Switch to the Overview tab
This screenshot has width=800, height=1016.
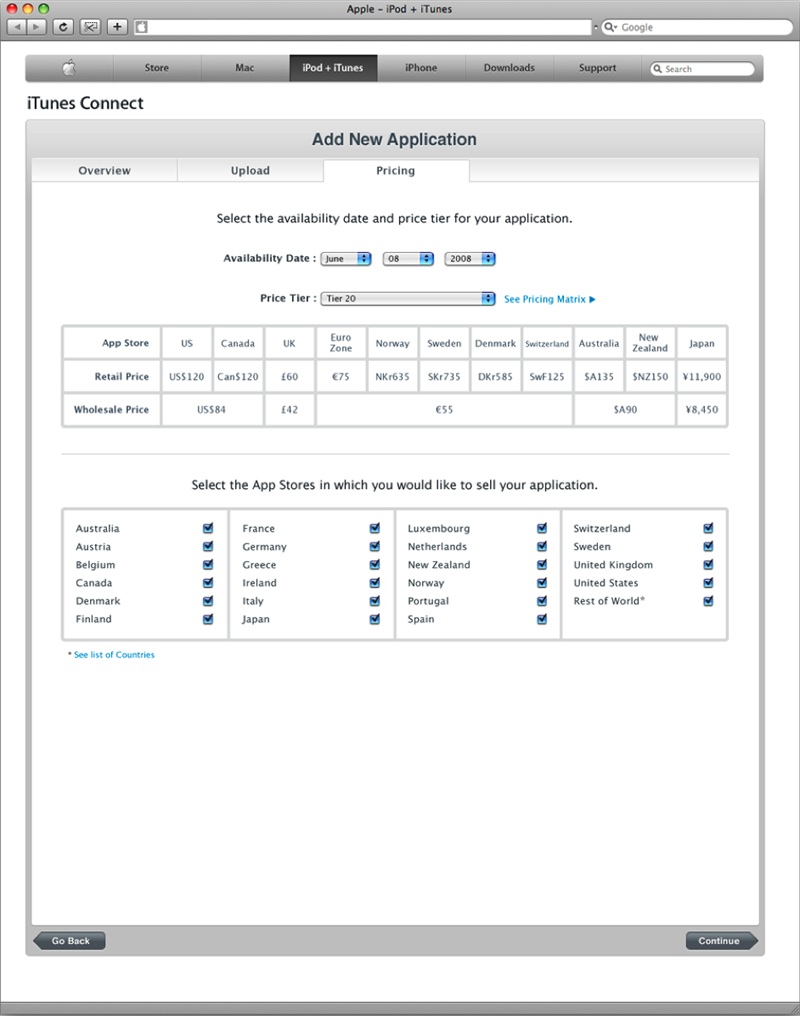pos(104,170)
